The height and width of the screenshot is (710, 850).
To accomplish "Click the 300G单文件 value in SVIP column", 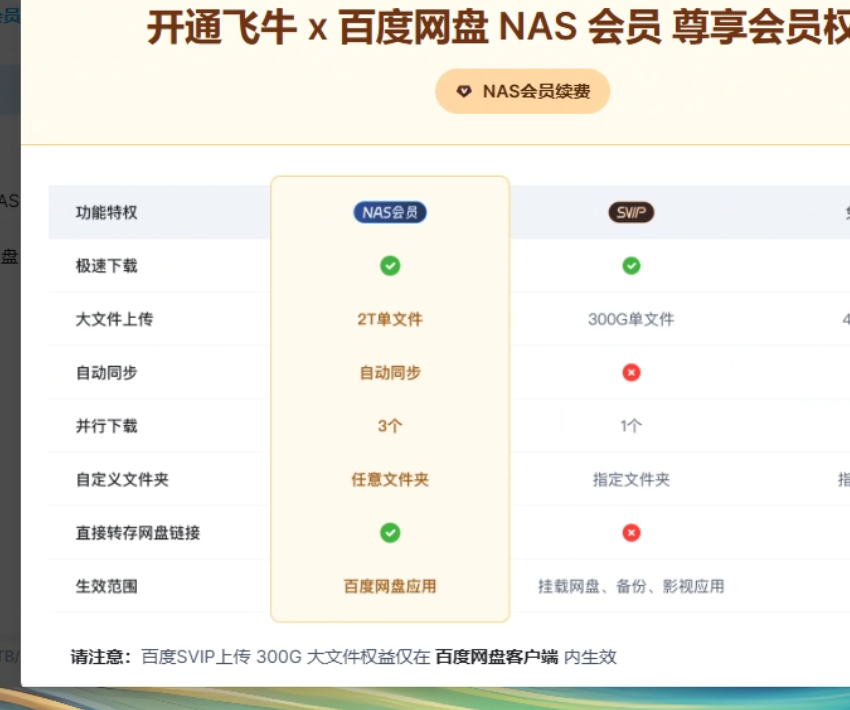I will tap(631, 319).
